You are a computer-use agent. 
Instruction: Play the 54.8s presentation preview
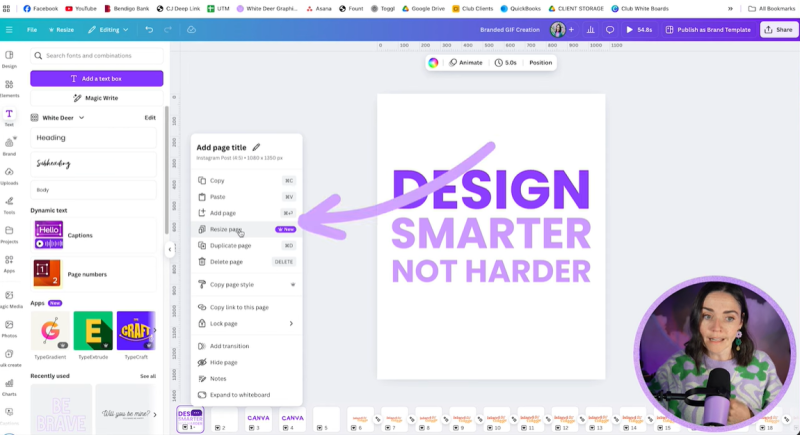[x=639, y=30]
